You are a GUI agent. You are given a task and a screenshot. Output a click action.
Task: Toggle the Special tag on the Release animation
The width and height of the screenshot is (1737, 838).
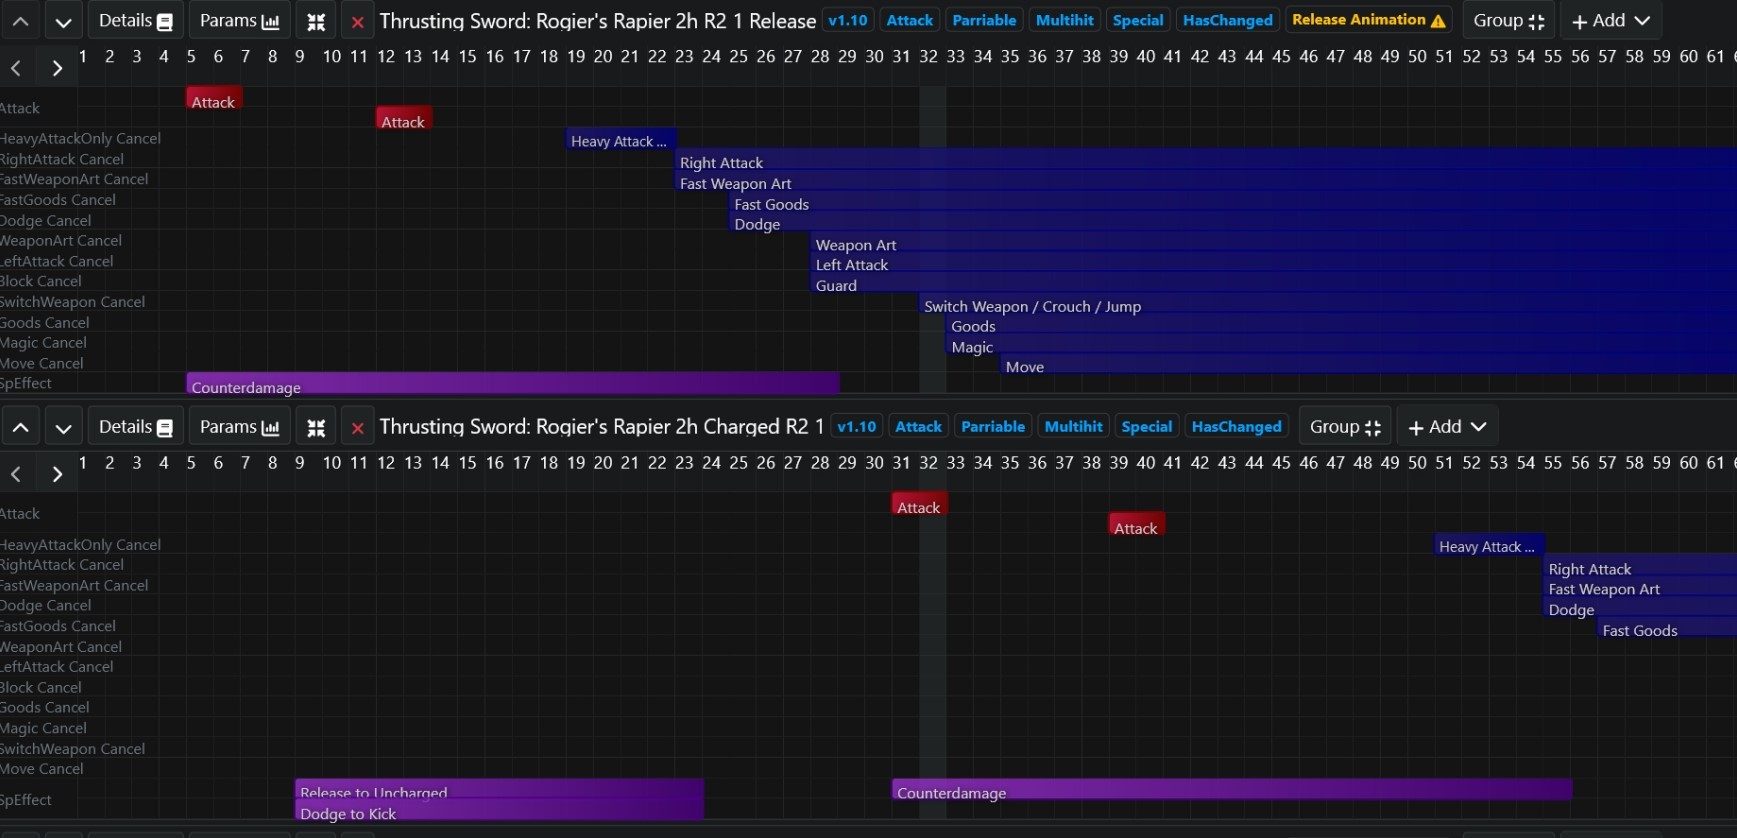tap(1138, 20)
